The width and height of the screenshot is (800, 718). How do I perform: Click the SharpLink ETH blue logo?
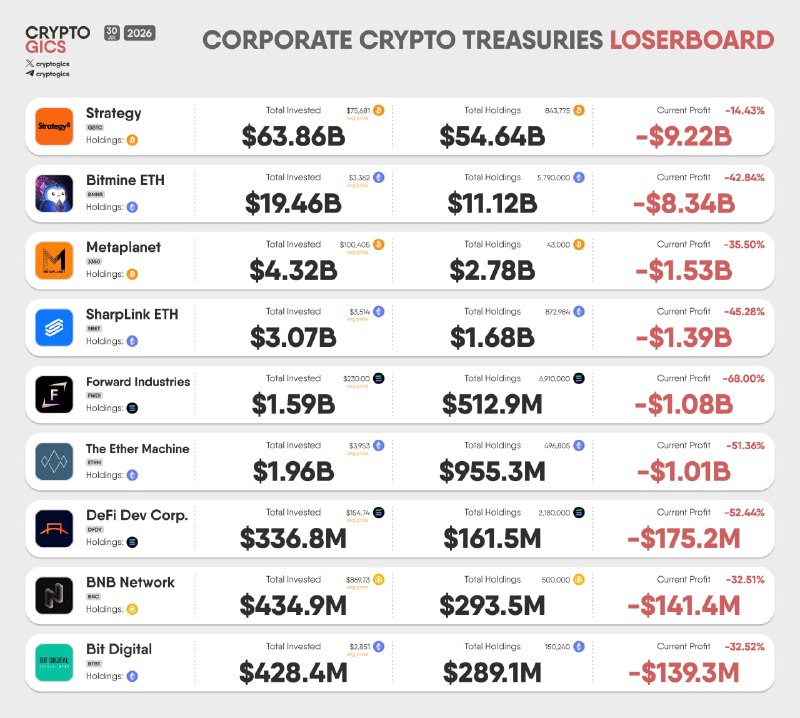click(54, 328)
